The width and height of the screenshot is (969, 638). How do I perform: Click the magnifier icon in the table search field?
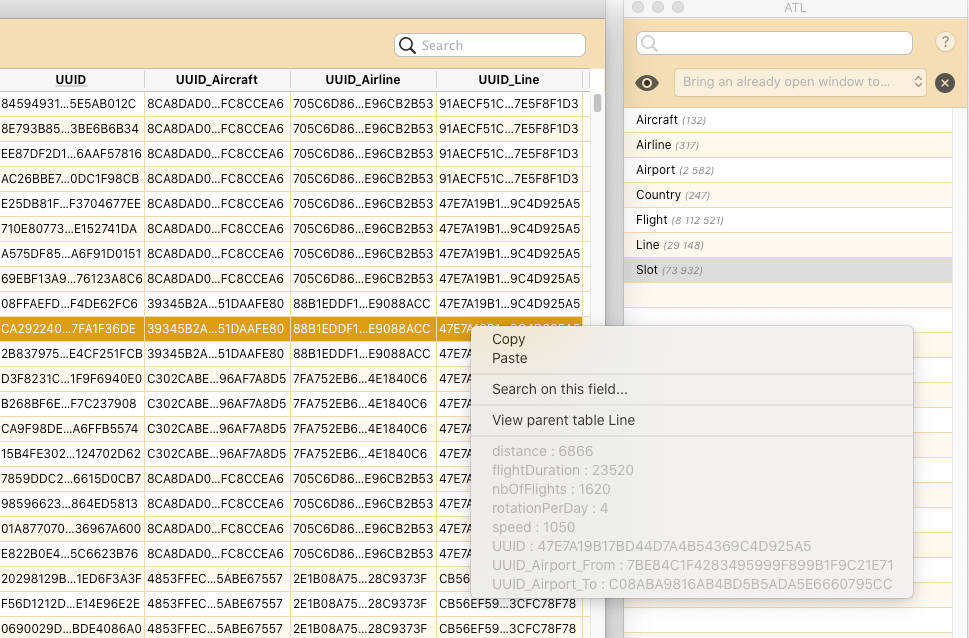pos(407,45)
